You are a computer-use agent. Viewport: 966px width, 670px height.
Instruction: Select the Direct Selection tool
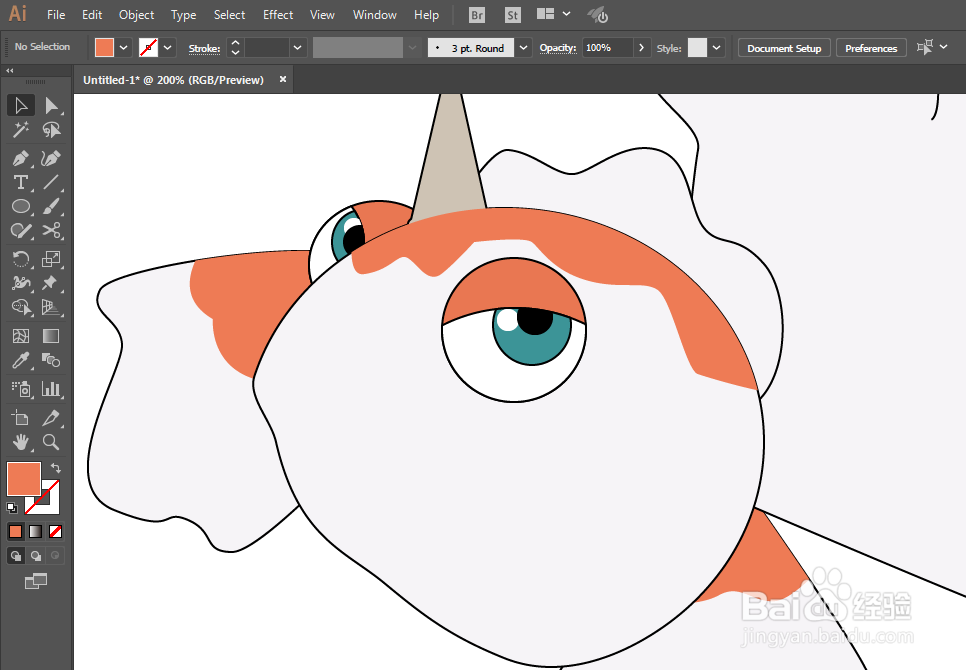(x=51, y=105)
